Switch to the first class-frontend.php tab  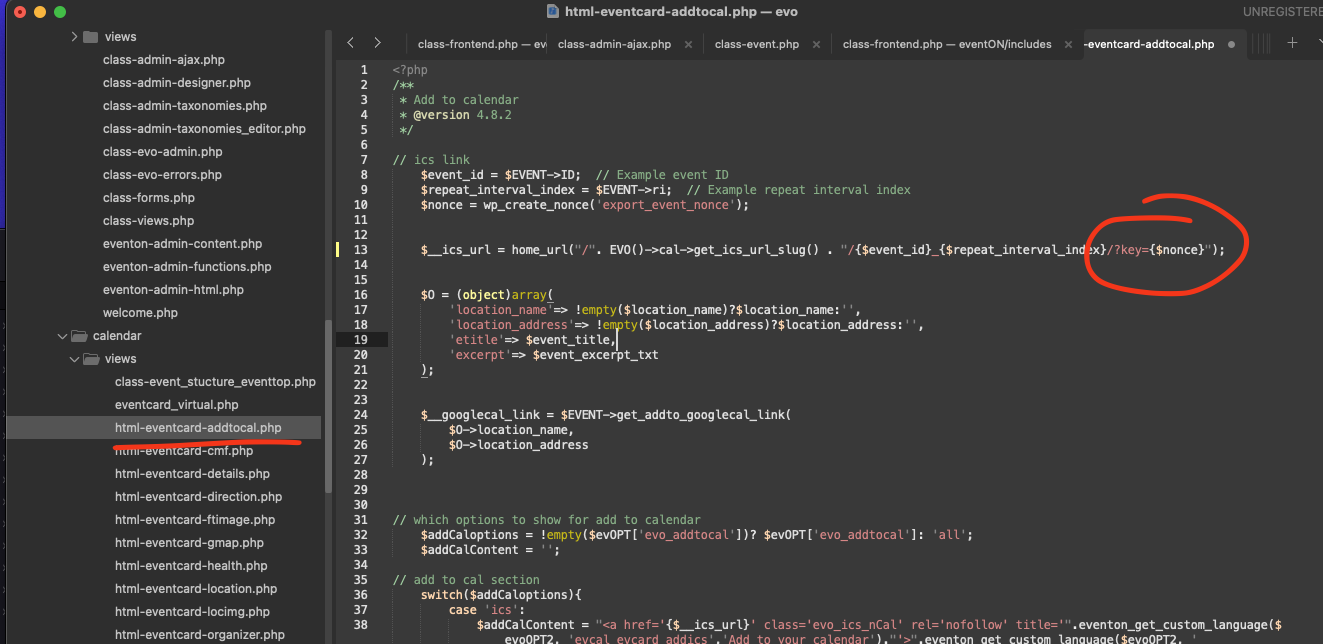click(482, 44)
